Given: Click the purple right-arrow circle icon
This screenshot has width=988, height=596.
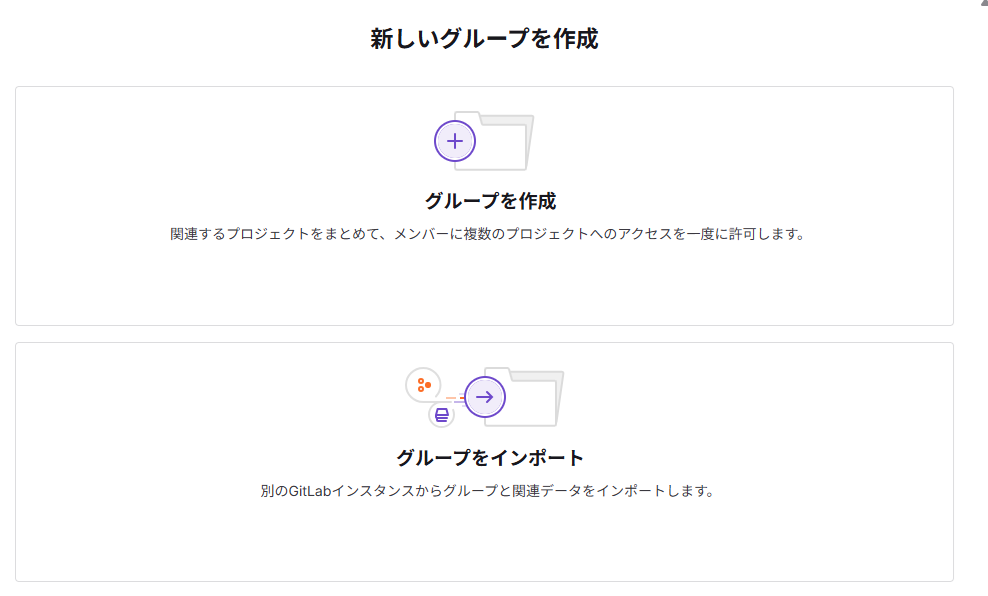Looking at the screenshot, I should (x=485, y=397).
